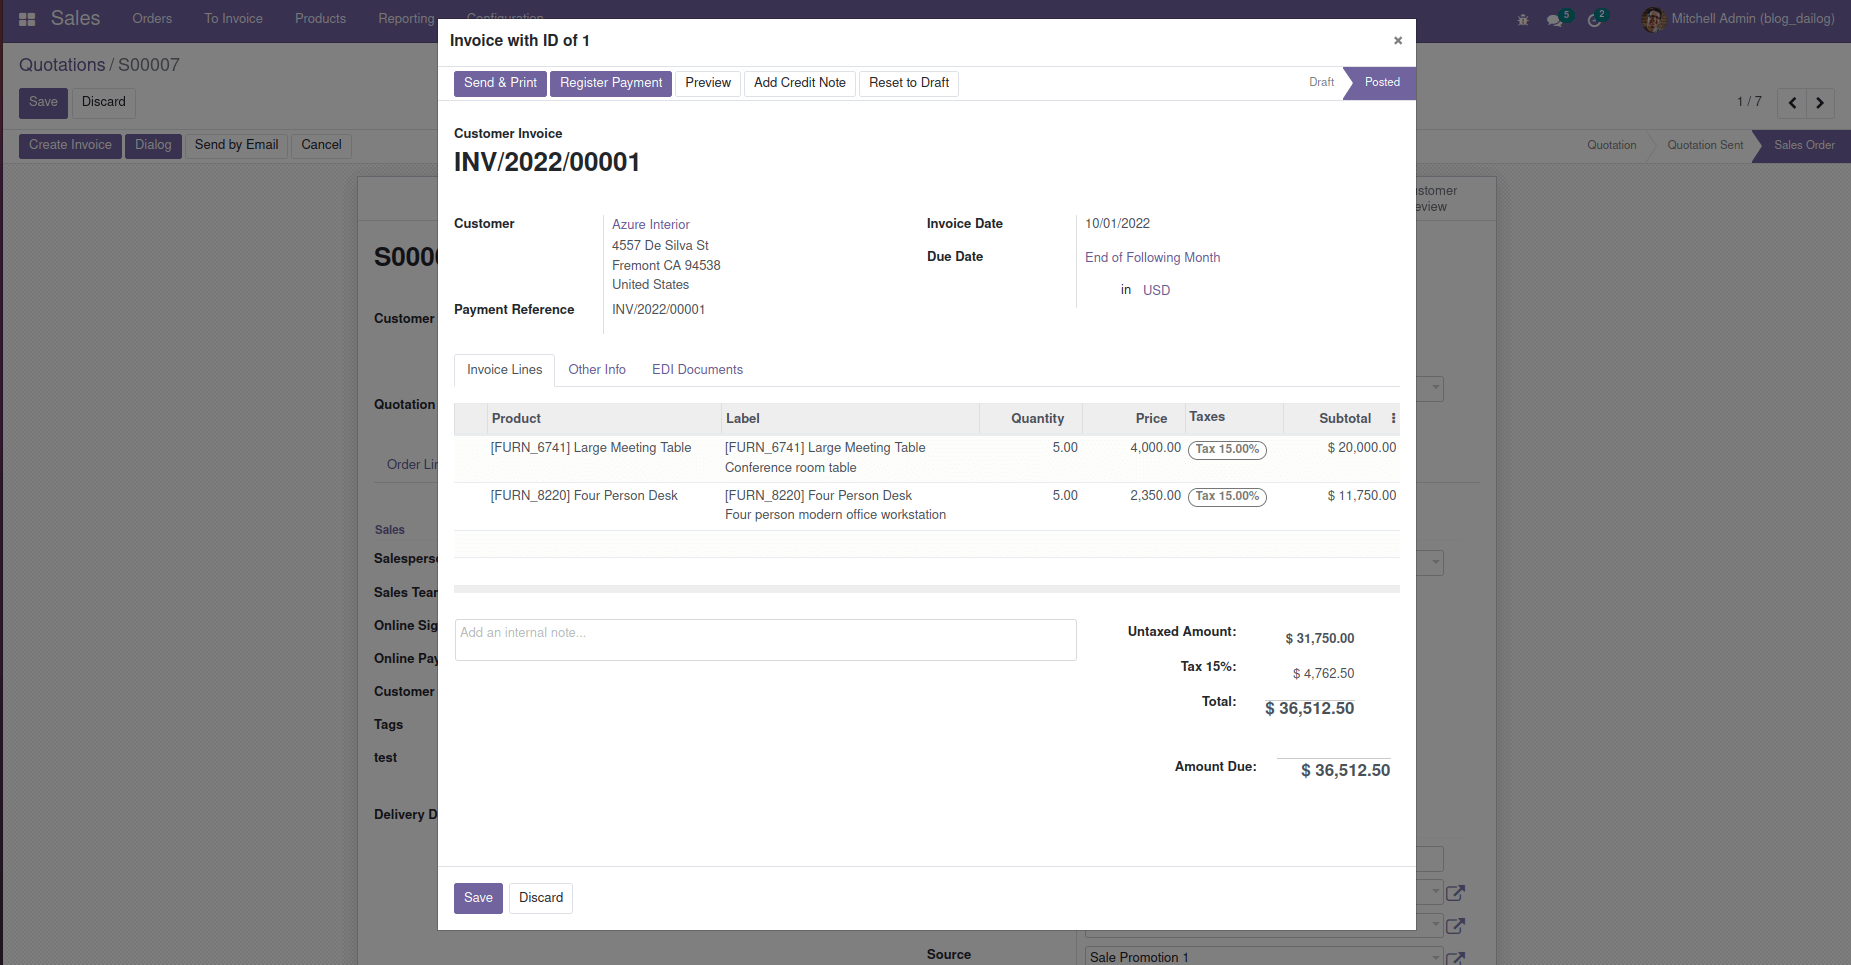This screenshot has width=1851, height=965.
Task: Sort by Product column header
Action: [604, 419]
